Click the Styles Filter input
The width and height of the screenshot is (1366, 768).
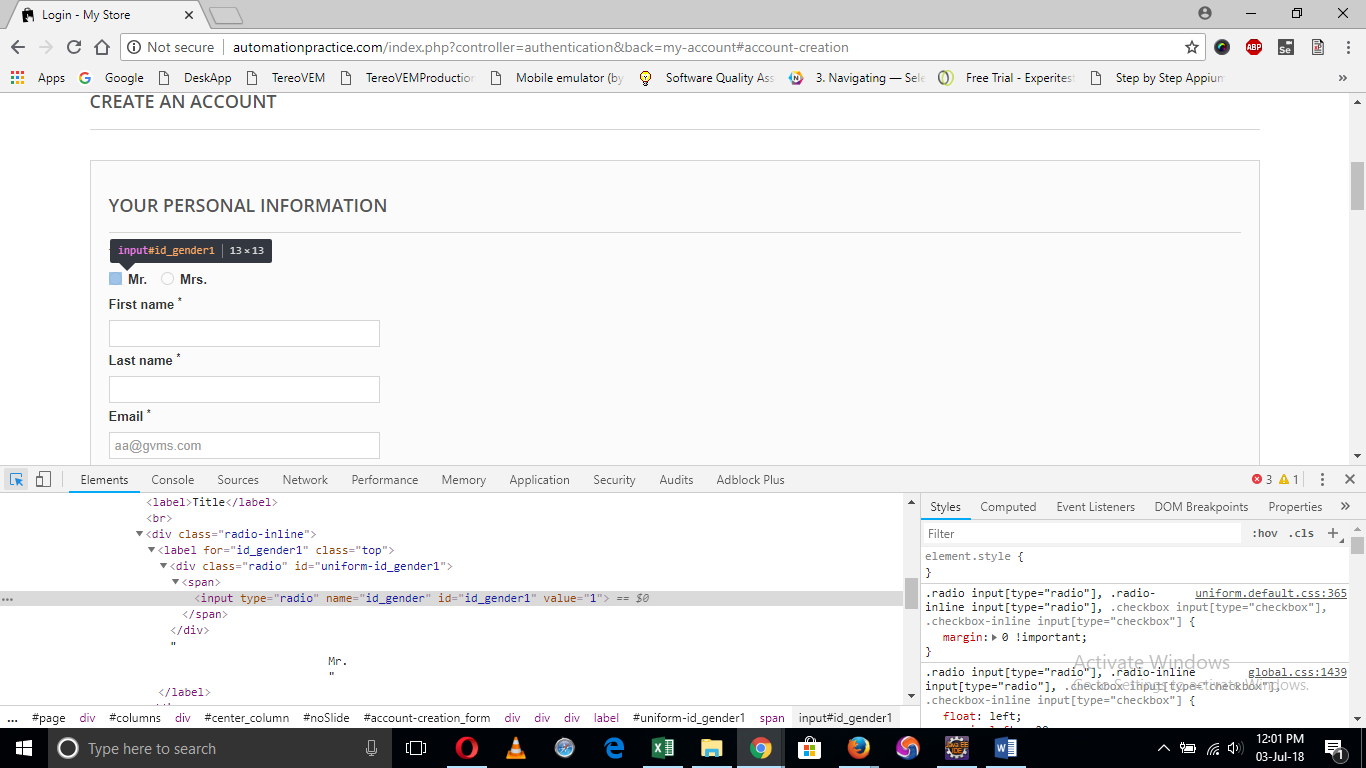point(1082,534)
